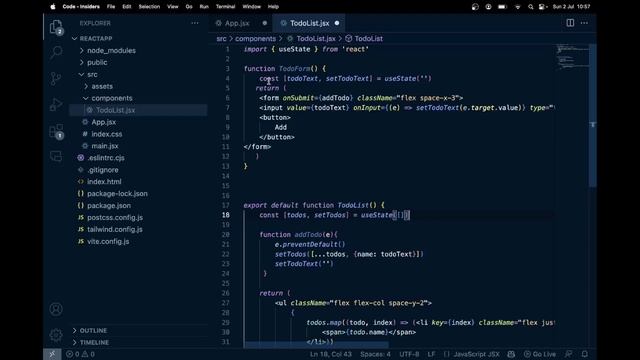Open .eslintrc.cjs file
This screenshot has width=640, height=360.
139,158
